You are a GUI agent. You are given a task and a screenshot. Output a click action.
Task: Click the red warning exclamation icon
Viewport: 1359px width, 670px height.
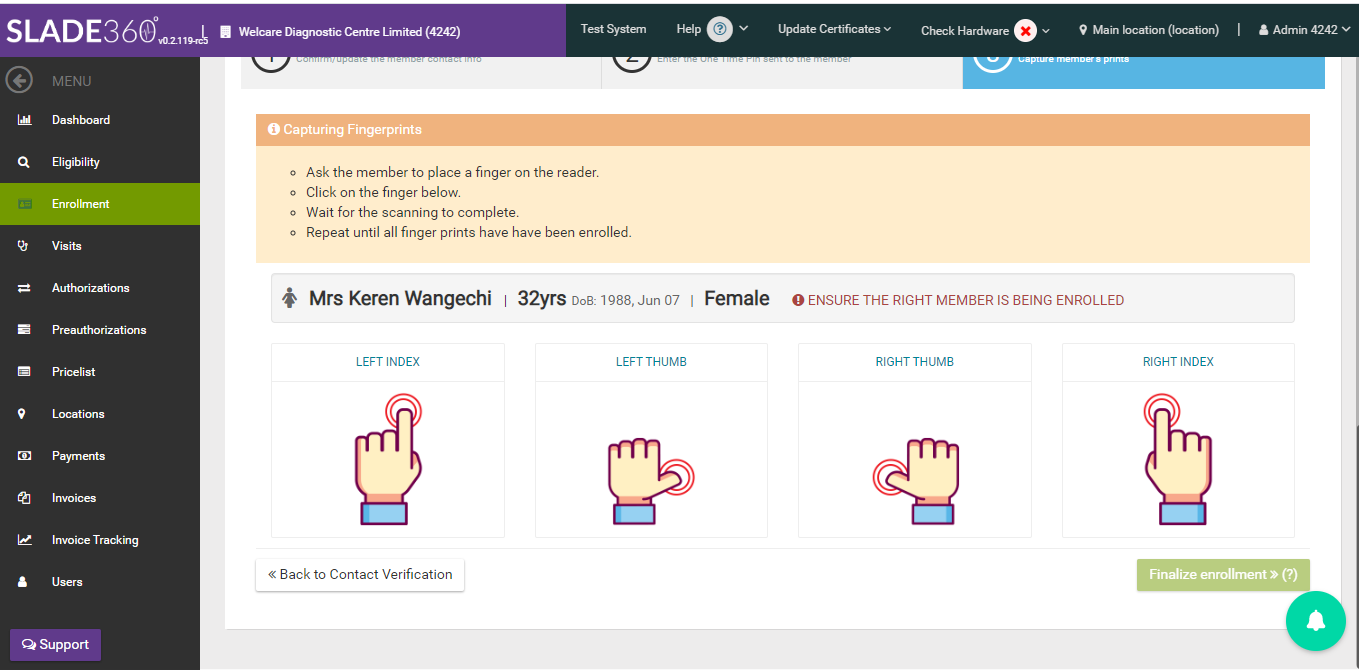[x=798, y=300]
